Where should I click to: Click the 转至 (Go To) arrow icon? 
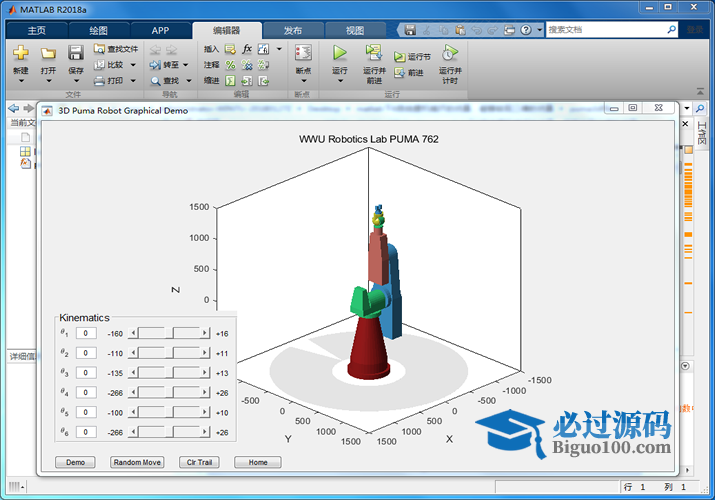click(x=155, y=65)
